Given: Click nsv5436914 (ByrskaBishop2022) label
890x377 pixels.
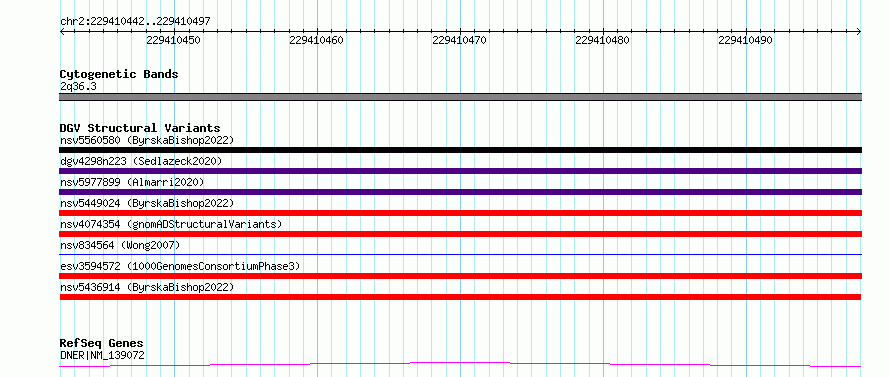Looking at the screenshot, I should pyautogui.click(x=146, y=287).
